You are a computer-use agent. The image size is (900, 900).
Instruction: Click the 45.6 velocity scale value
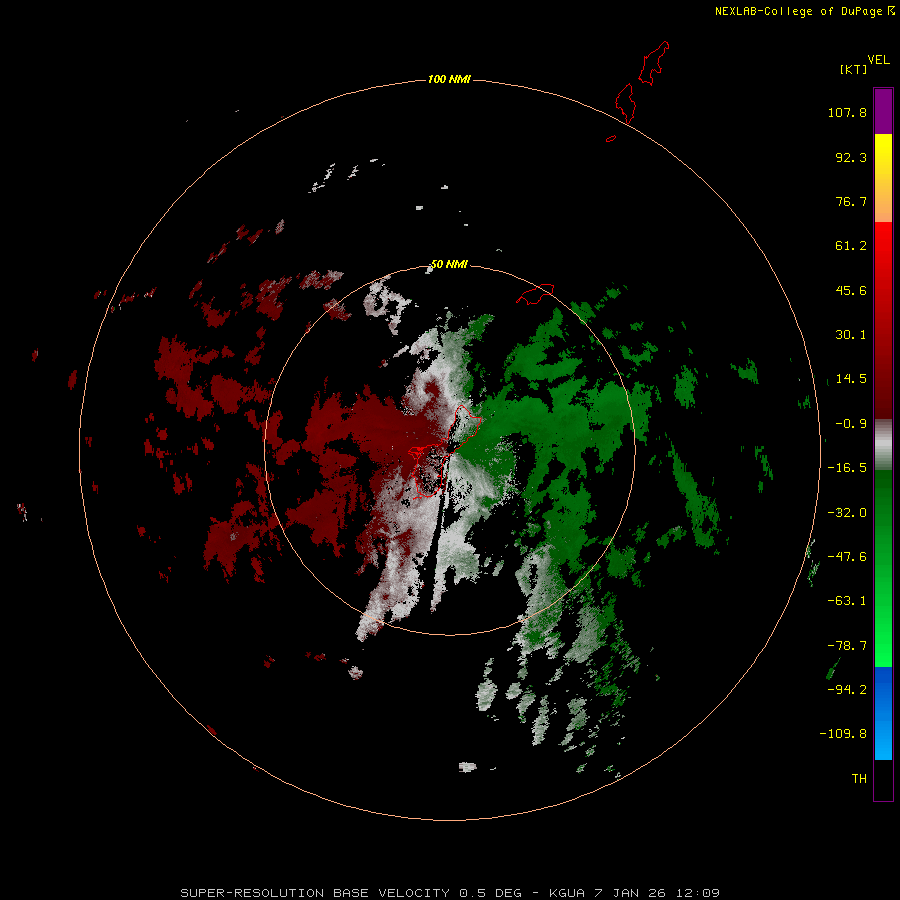tap(851, 290)
